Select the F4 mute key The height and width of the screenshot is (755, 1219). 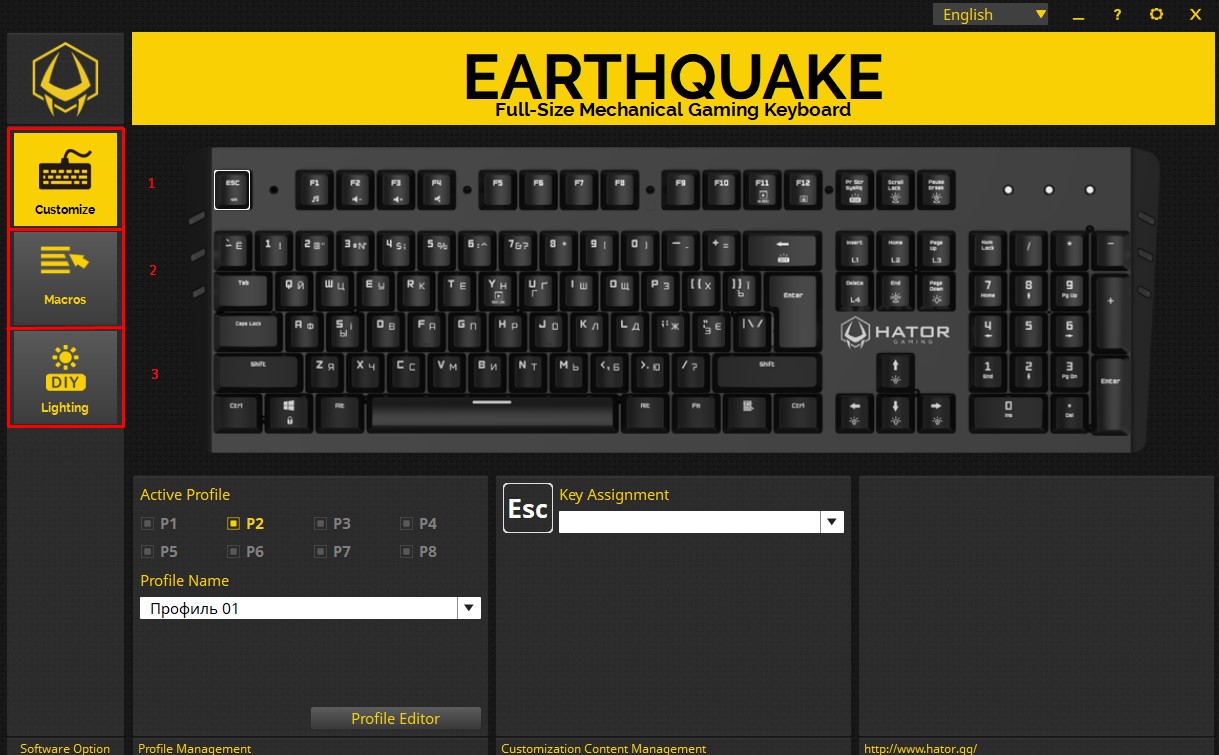tap(437, 190)
